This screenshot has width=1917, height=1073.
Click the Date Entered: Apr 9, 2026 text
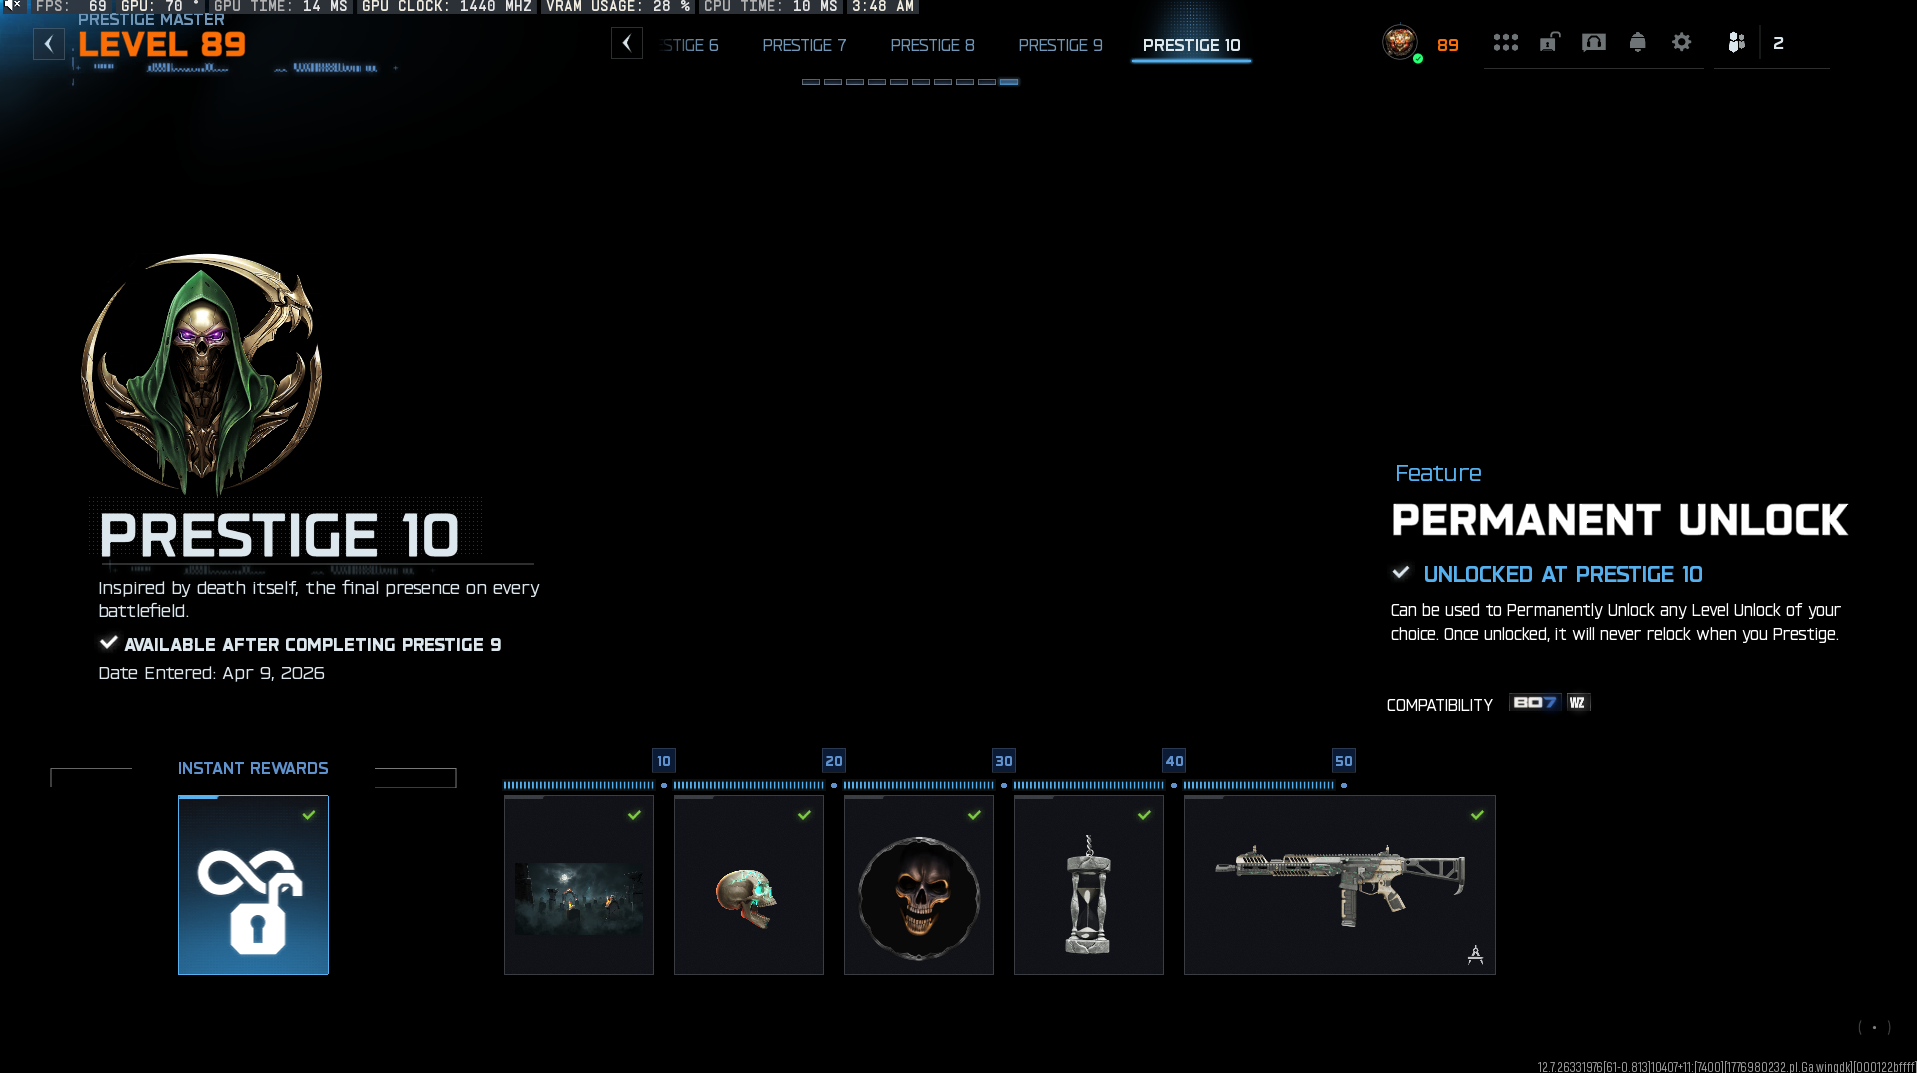[211, 673]
